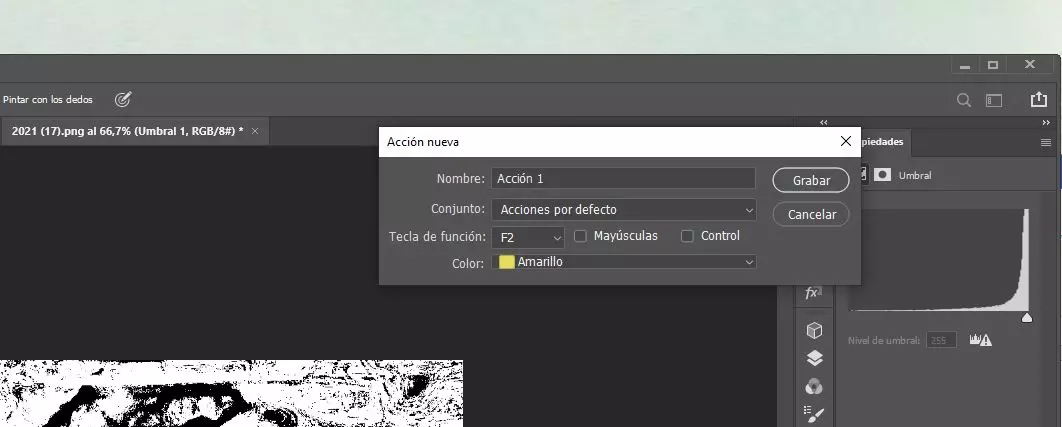Open the 3D cube panel icon
1062x427 pixels.
(814, 330)
